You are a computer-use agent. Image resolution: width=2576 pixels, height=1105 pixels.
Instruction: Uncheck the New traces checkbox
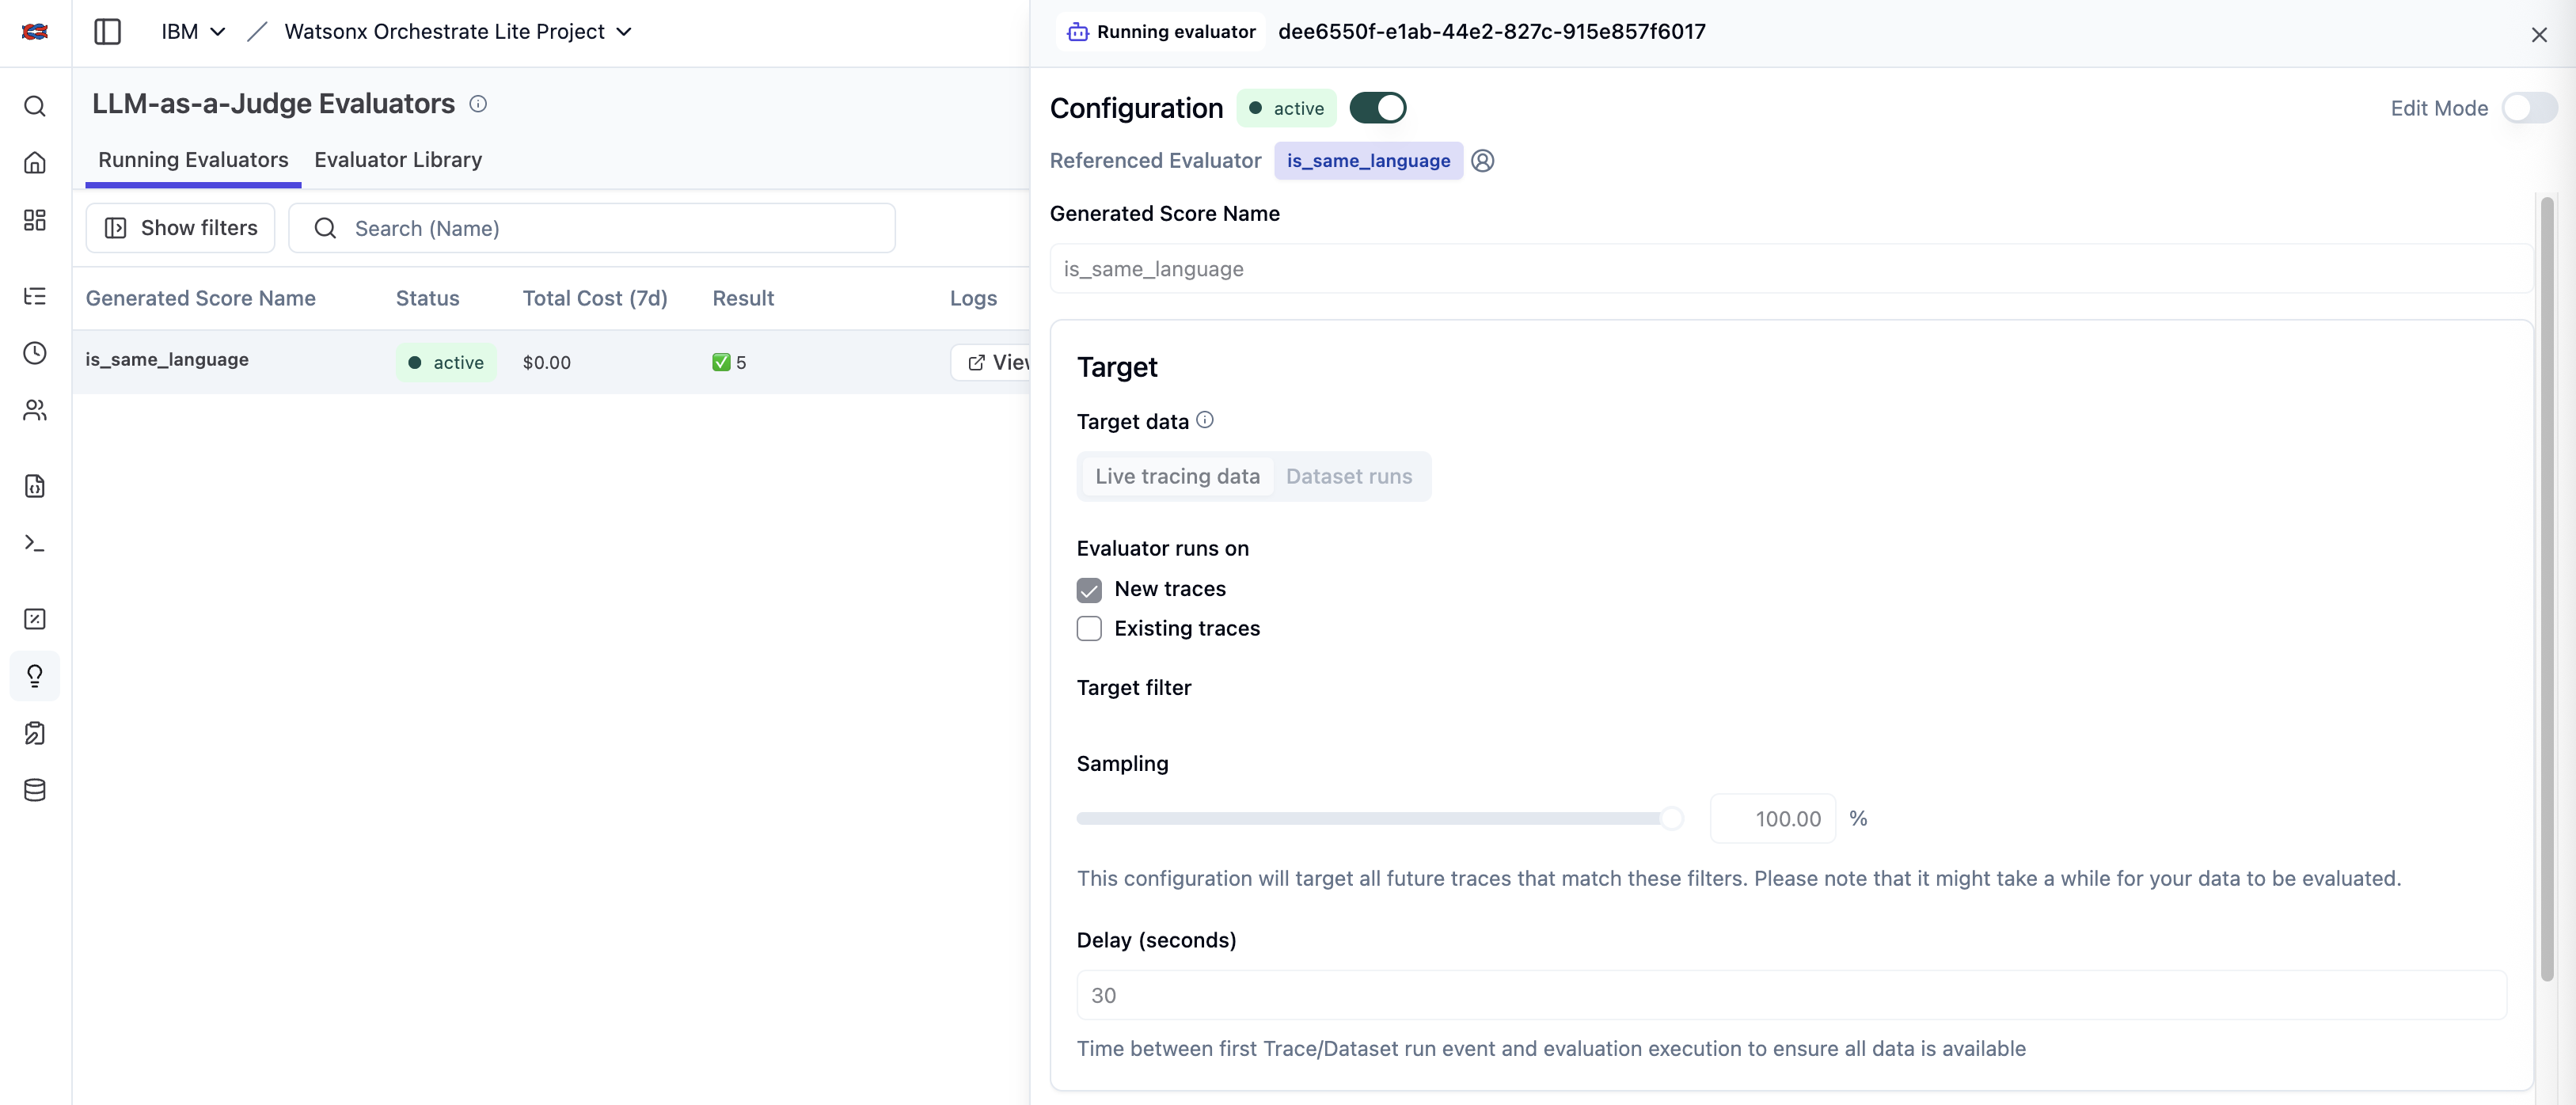point(1089,590)
